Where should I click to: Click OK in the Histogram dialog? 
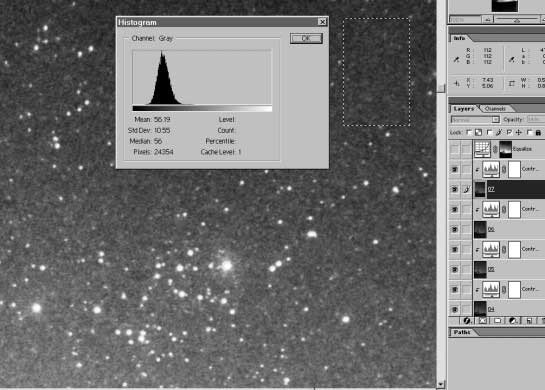(306, 38)
